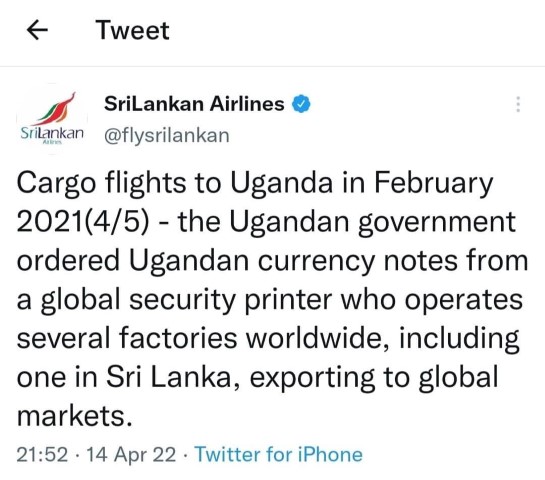Click 'global security printer' phrase in tweet
The image size is (545, 480).
pyautogui.click(x=187, y=300)
